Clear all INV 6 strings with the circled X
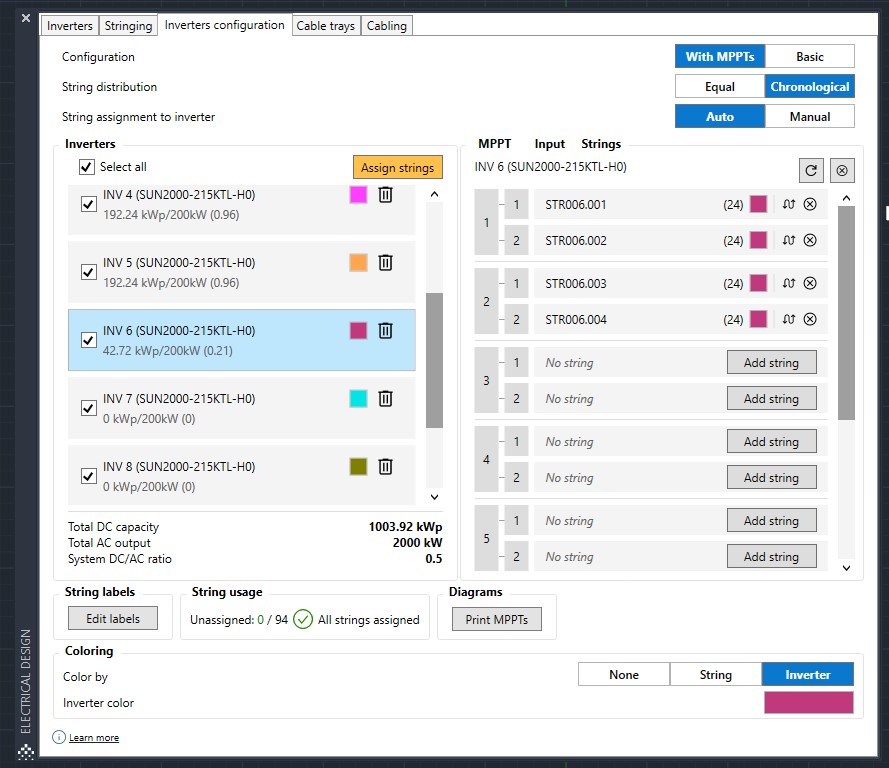This screenshot has width=889, height=768. [842, 170]
